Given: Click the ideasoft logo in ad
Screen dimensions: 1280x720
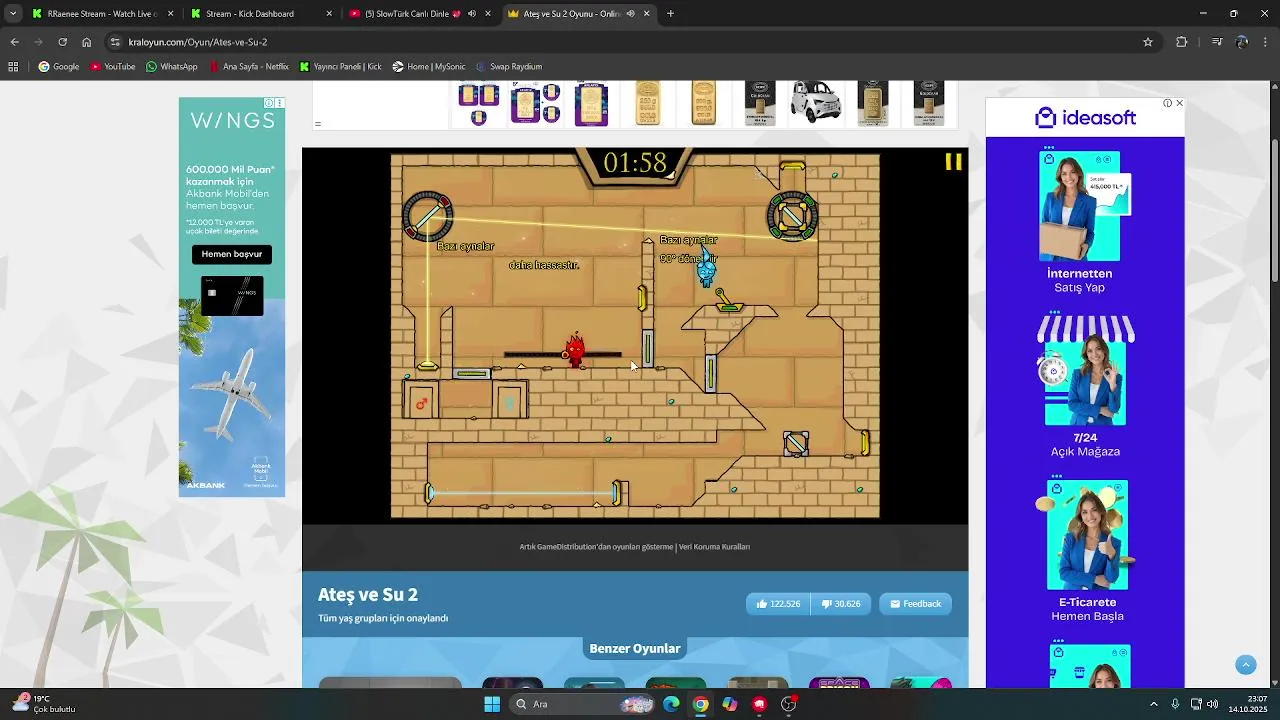Looking at the screenshot, I should coord(1085,118).
